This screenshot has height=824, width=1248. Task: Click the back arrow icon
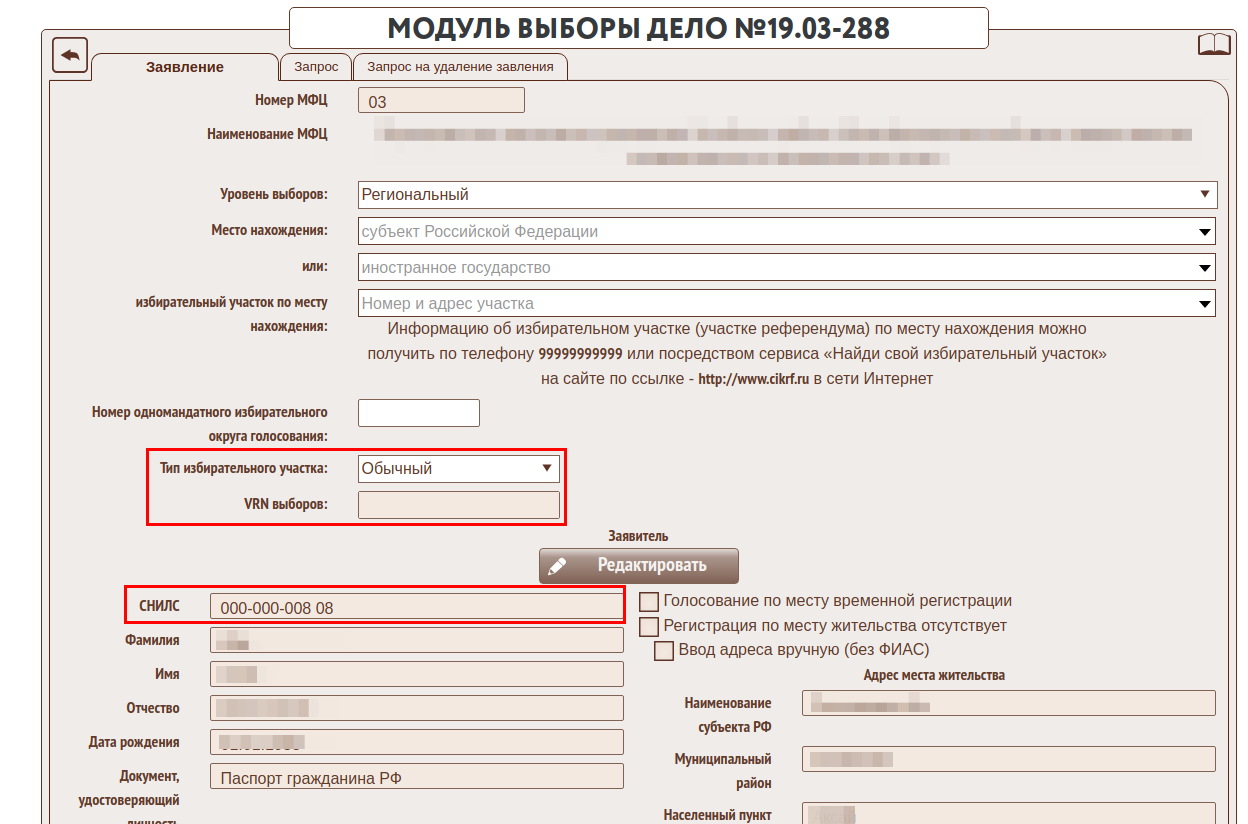[70, 55]
